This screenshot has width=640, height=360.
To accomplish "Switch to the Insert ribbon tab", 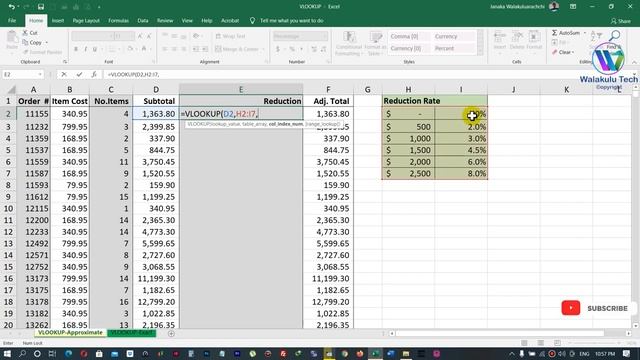I will [58, 20].
